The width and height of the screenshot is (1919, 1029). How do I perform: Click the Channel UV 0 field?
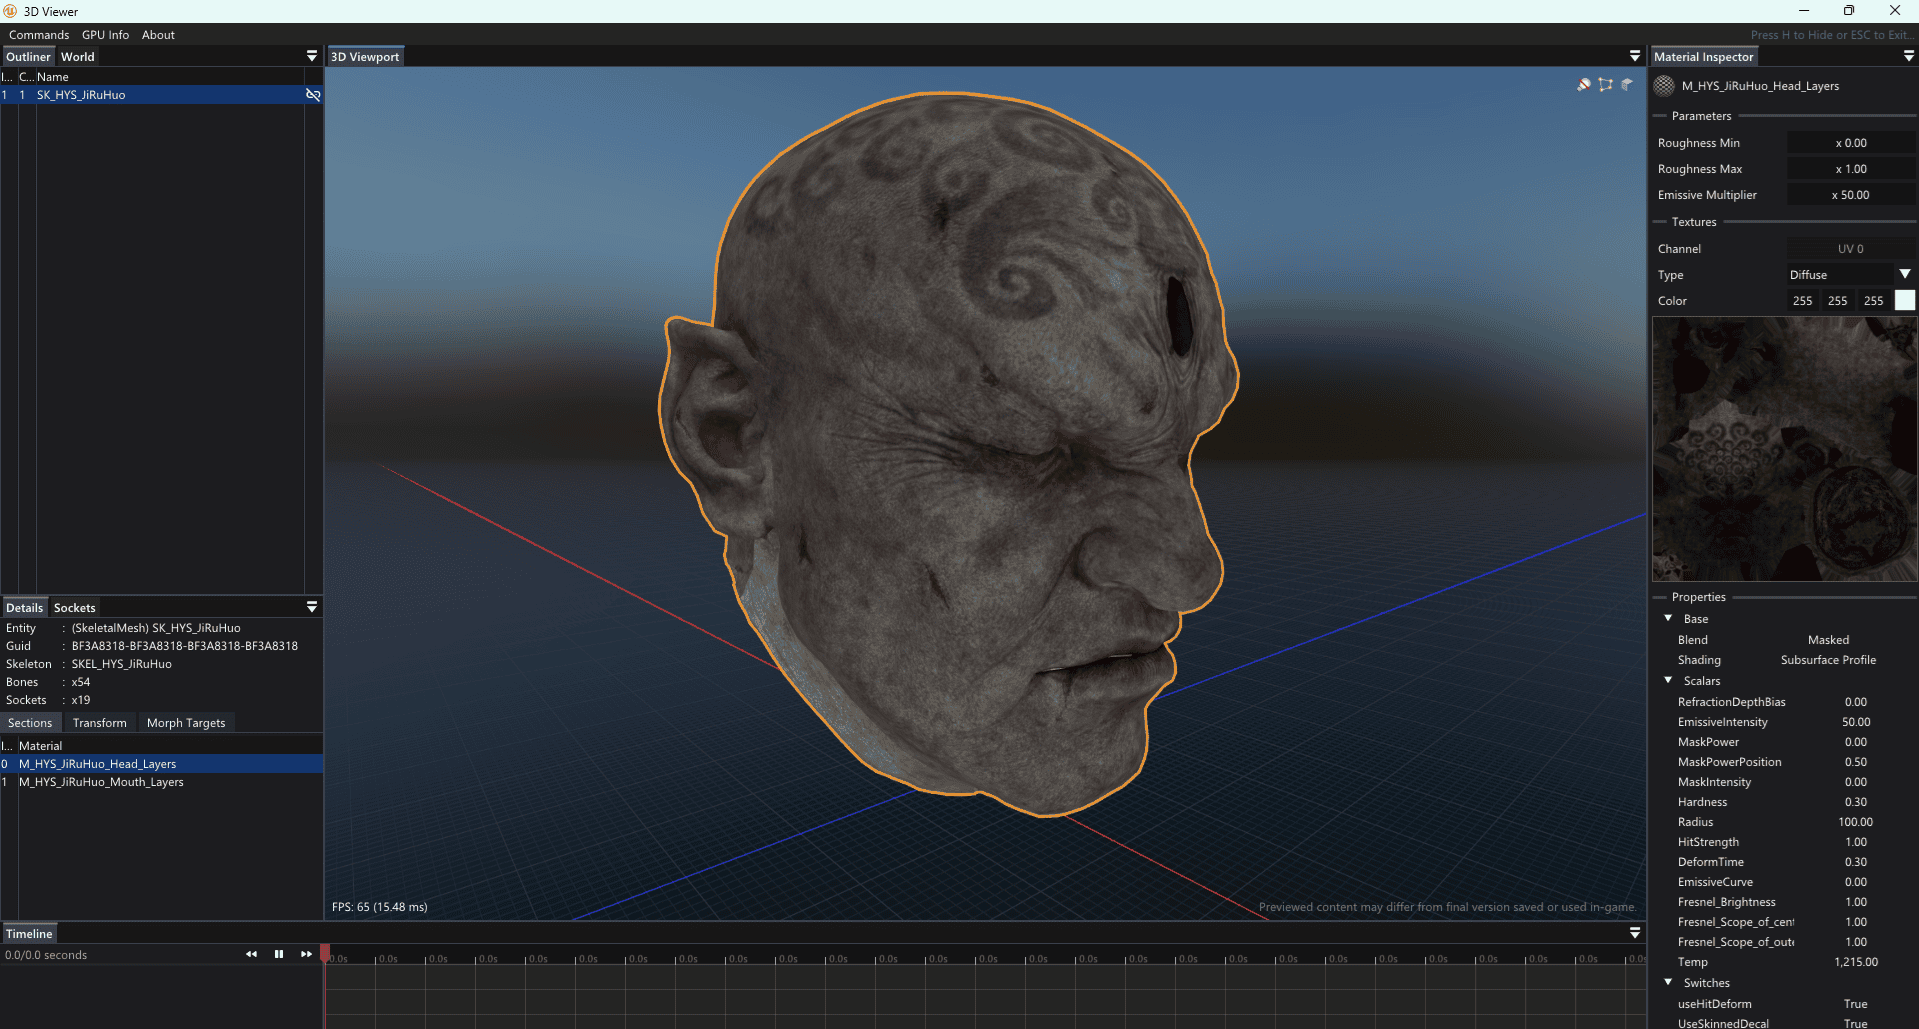coord(1851,249)
